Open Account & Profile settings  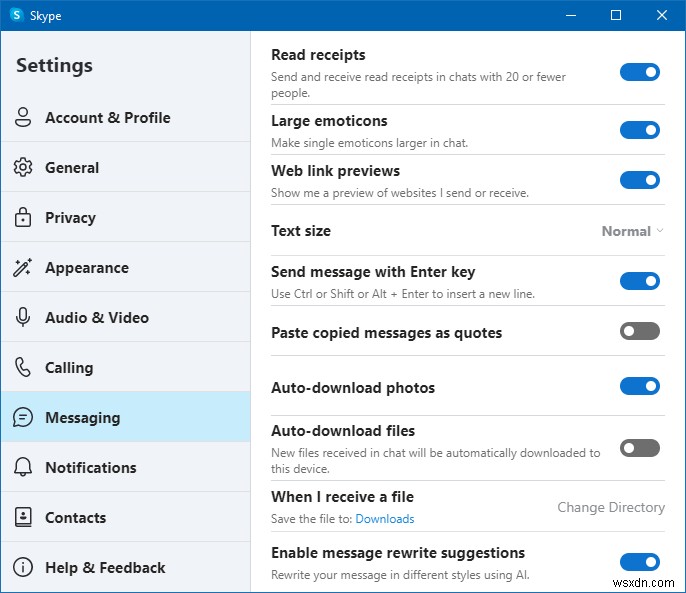point(126,117)
